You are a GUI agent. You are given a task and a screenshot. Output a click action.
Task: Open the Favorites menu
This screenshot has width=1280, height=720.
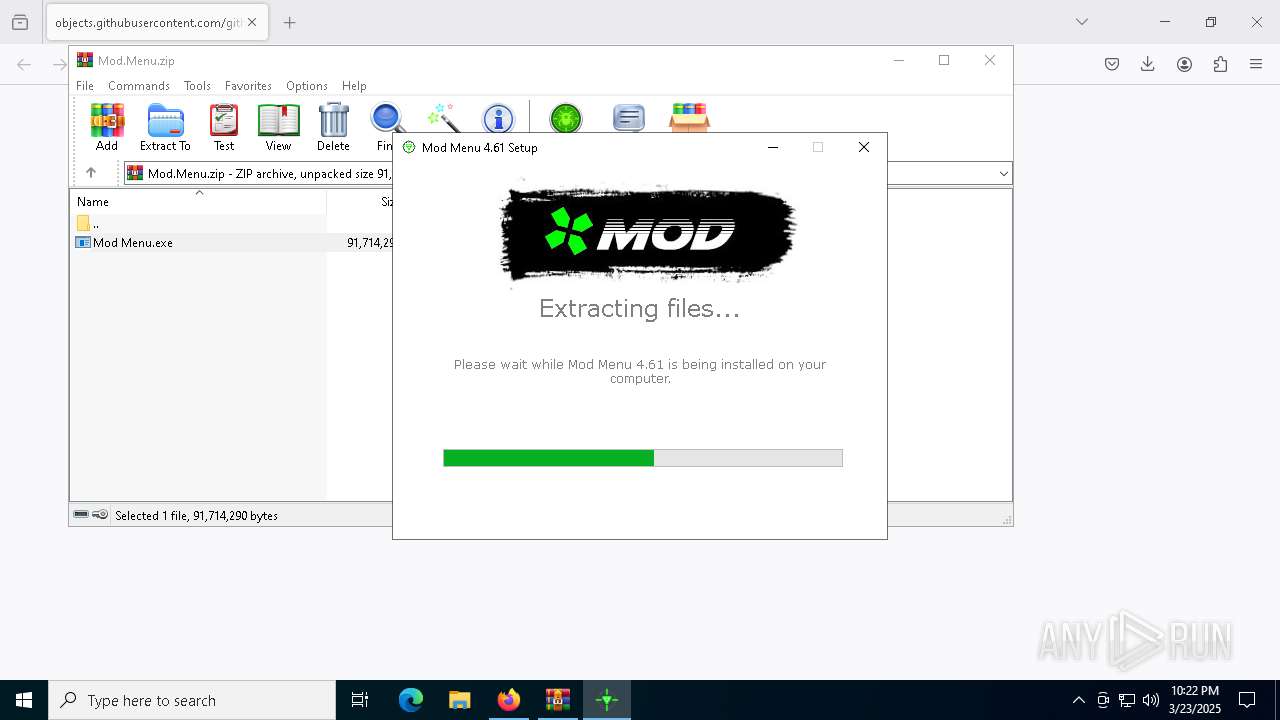[x=248, y=86]
